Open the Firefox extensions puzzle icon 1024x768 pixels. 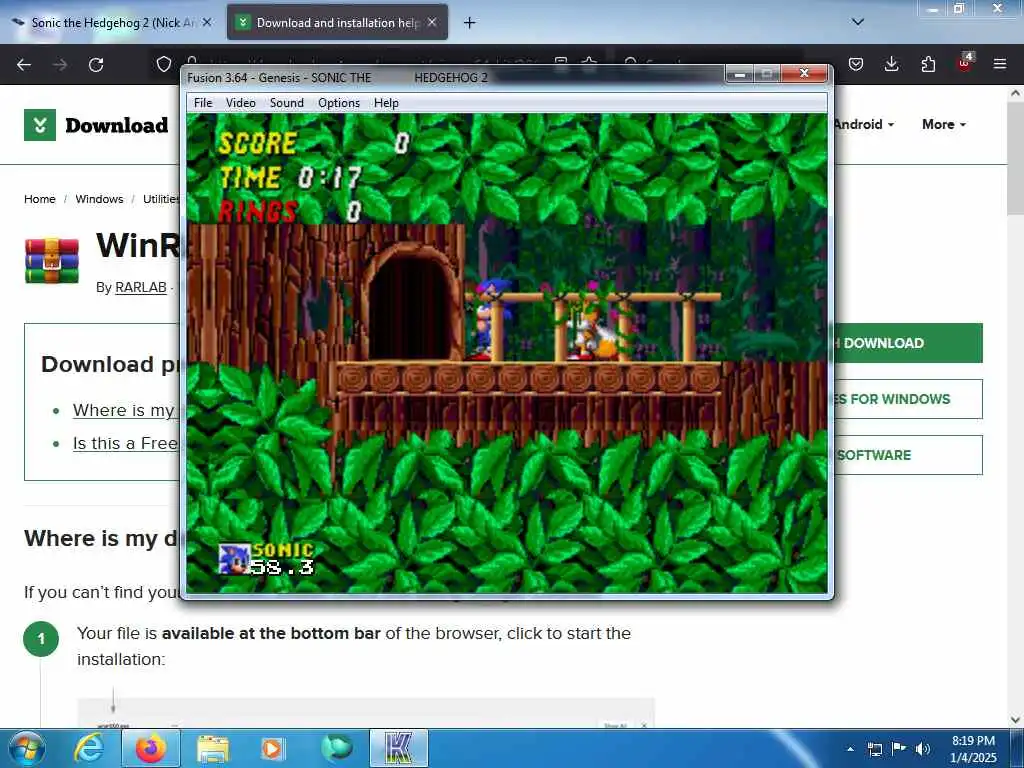pyautogui.click(x=928, y=64)
